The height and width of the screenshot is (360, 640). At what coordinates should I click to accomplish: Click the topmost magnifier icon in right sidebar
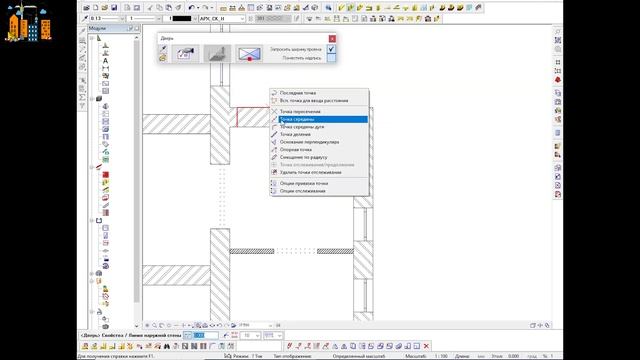[x=558, y=31]
